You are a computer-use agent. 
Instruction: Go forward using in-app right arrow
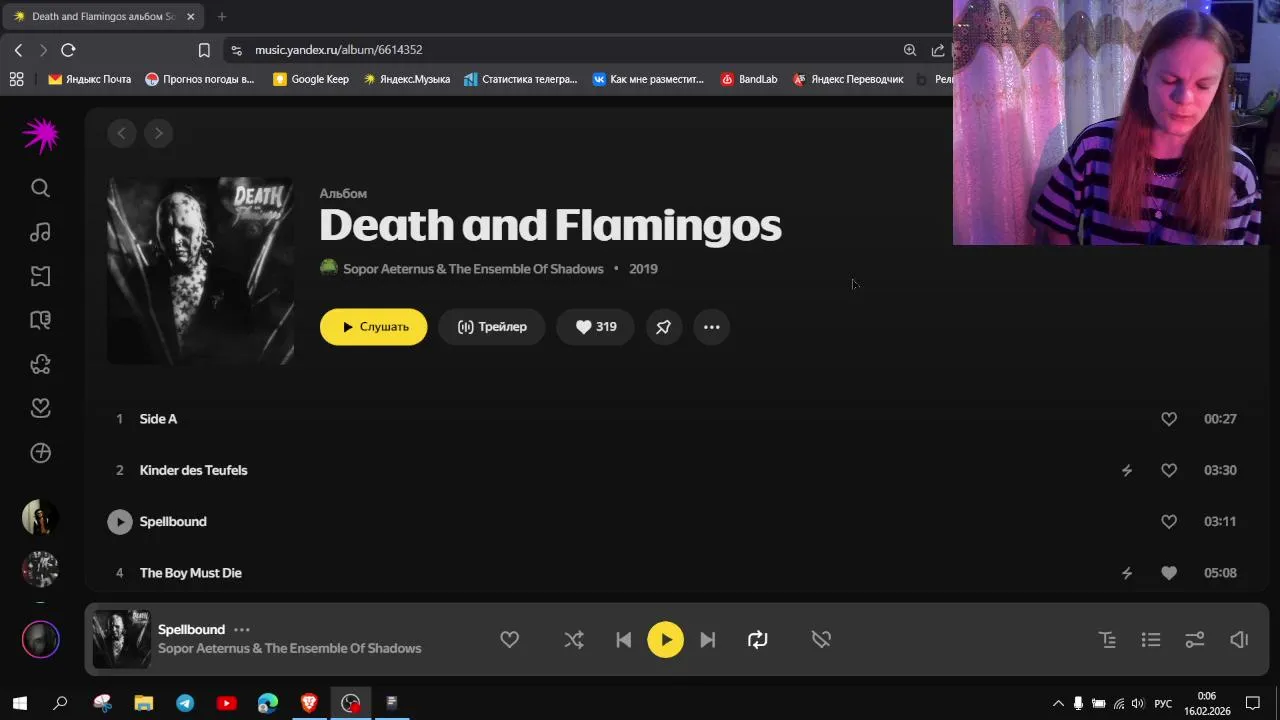point(158,133)
